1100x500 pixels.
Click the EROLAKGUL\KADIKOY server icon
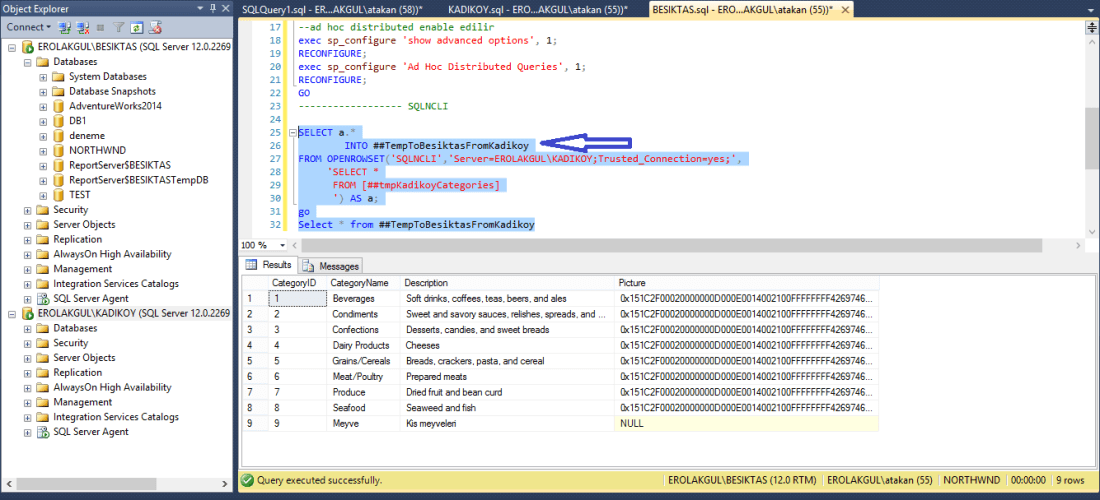click(x=28, y=313)
